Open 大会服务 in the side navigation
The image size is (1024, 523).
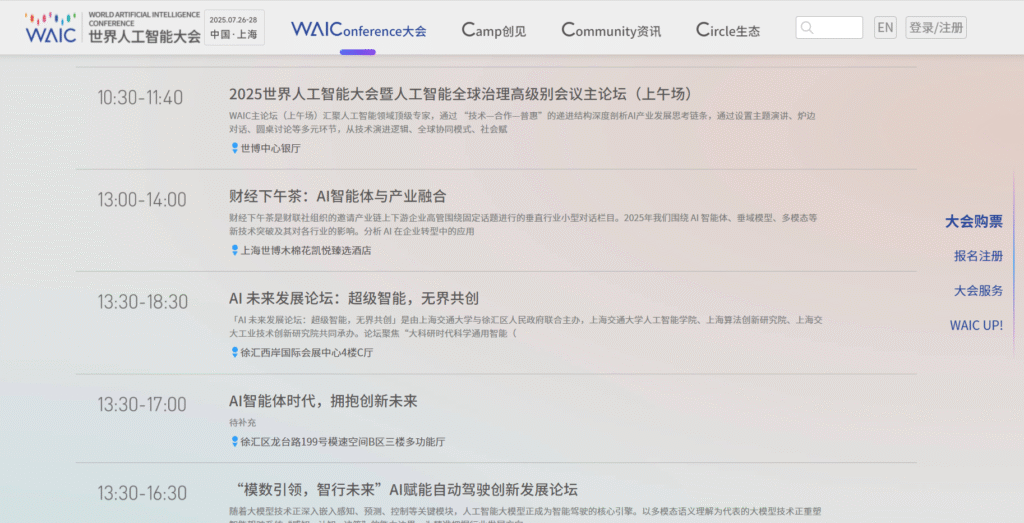[978, 291]
